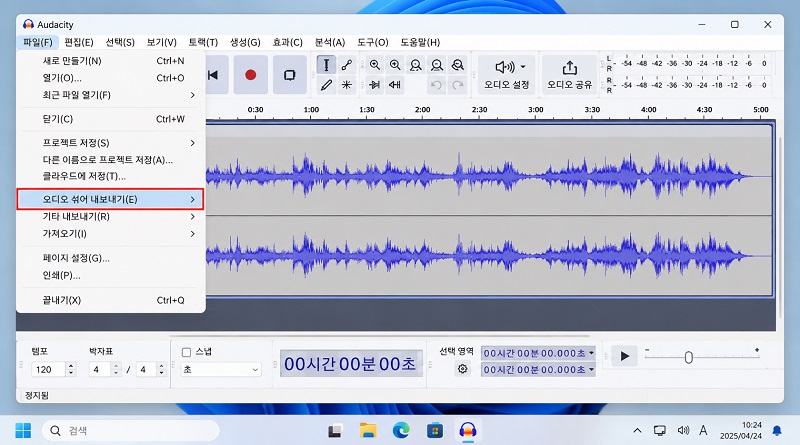This screenshot has height=445, width=800.
Task: Open the 선택(S) menu
Action: point(120,42)
